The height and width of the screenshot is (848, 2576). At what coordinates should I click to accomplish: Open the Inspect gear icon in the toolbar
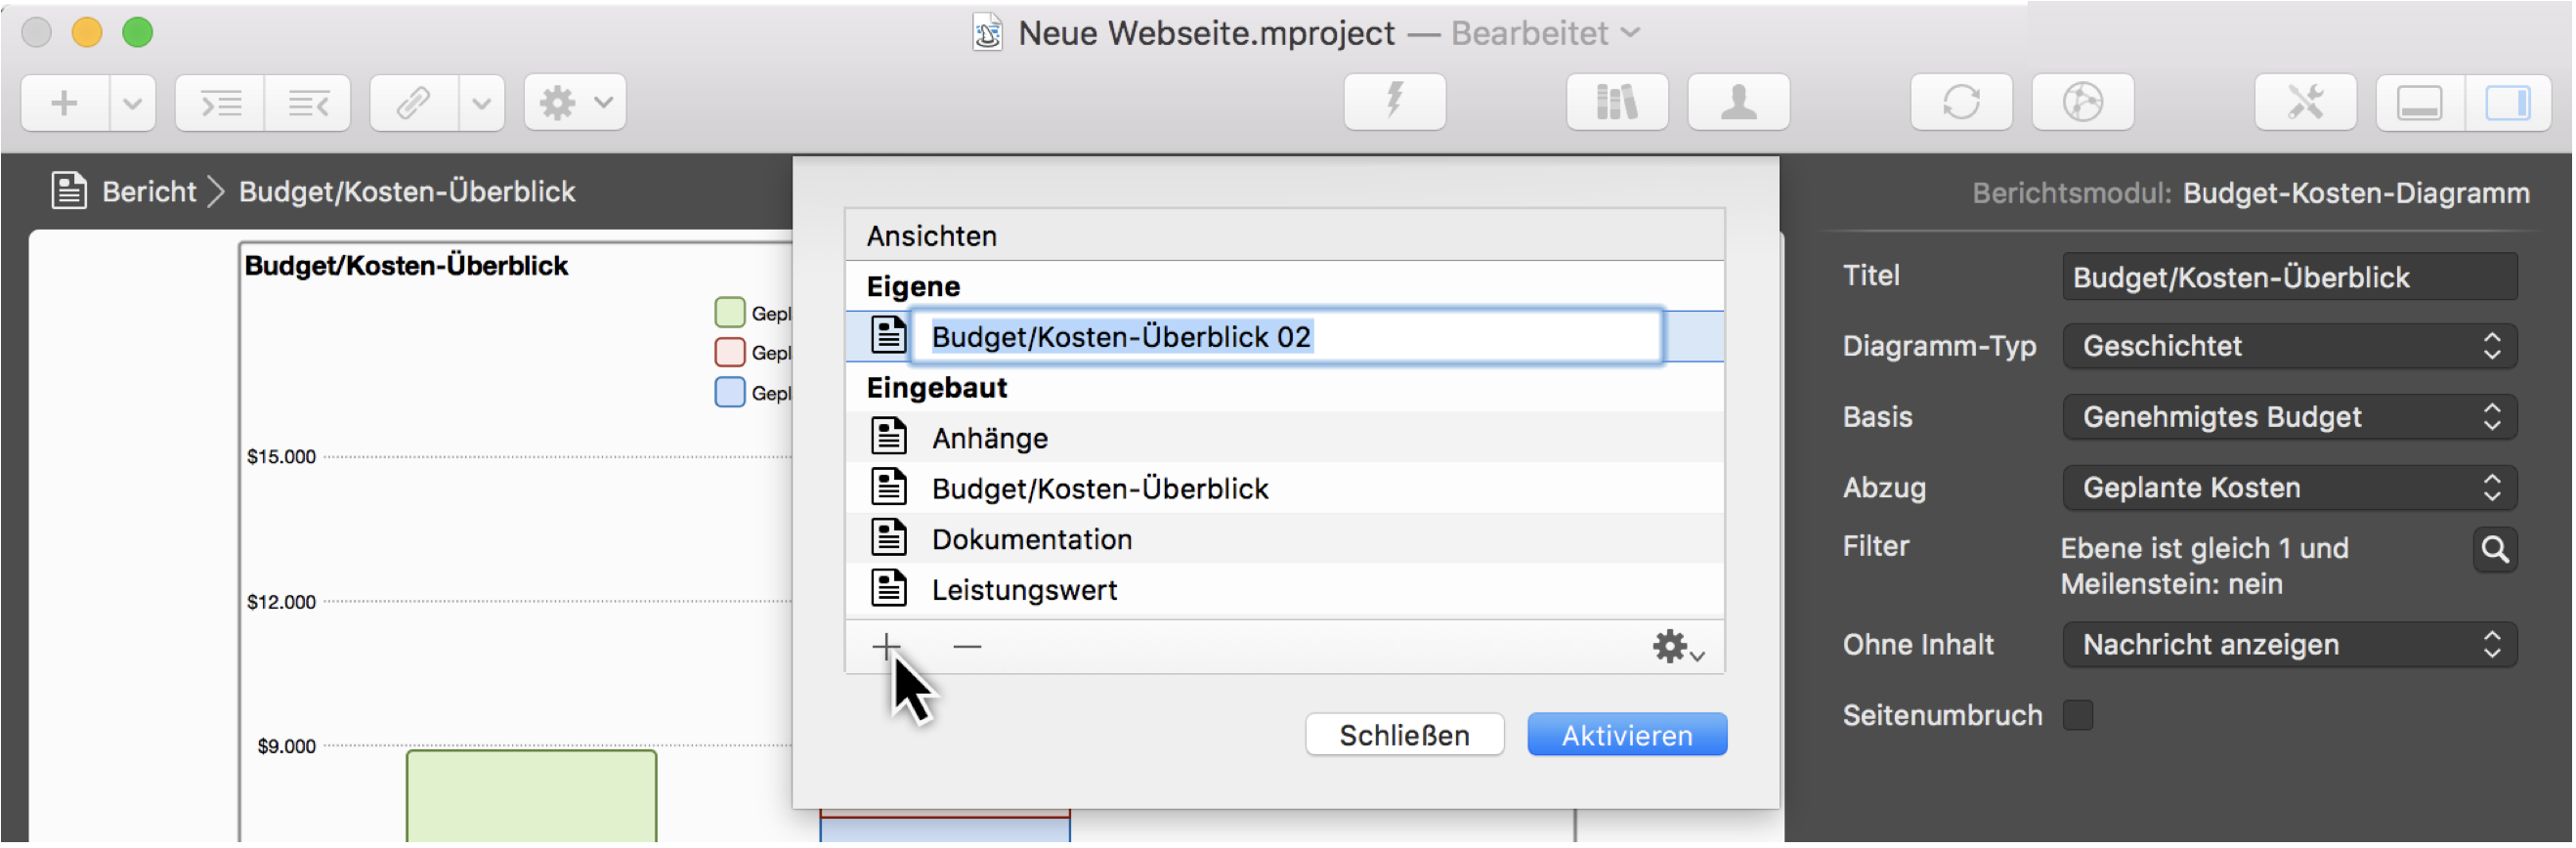(560, 102)
